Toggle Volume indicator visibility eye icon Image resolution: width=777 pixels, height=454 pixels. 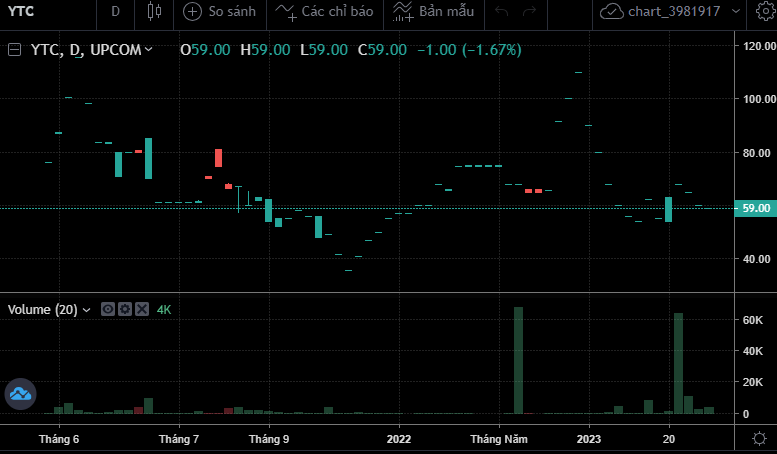pyautogui.click(x=108, y=310)
